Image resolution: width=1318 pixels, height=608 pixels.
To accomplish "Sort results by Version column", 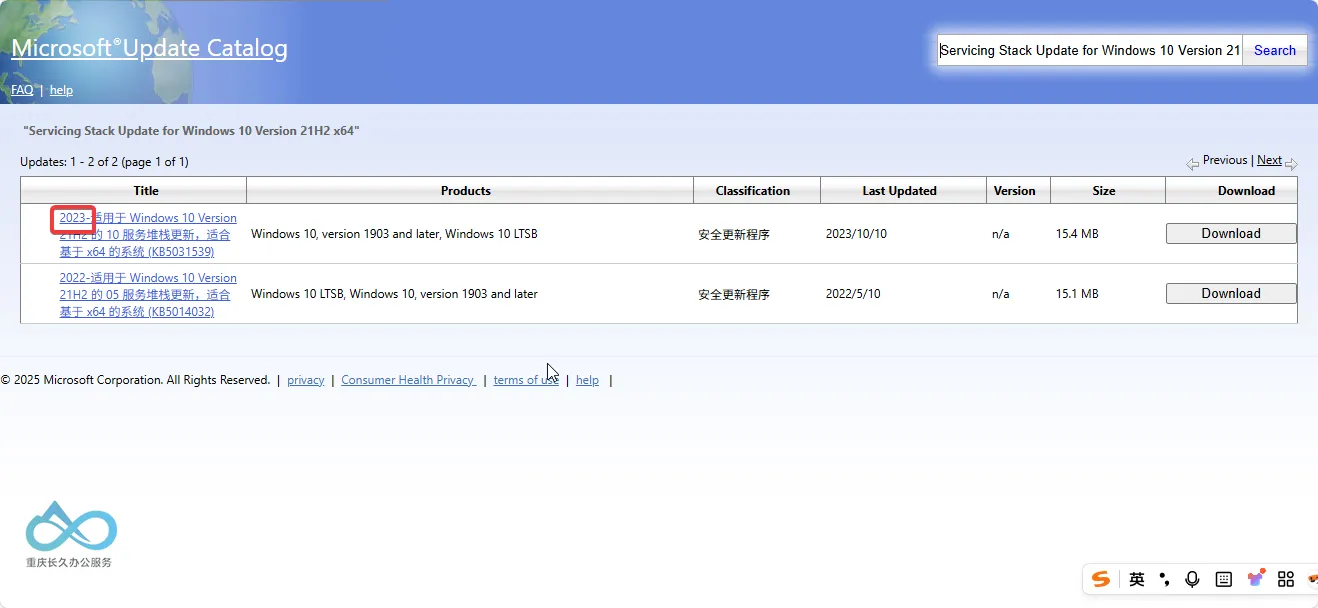I will coord(1015,190).
